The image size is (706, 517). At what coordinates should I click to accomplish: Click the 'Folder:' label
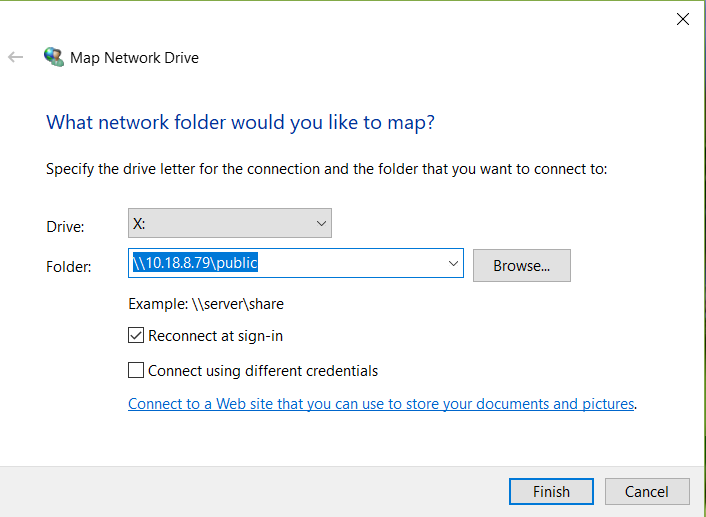pos(69,266)
